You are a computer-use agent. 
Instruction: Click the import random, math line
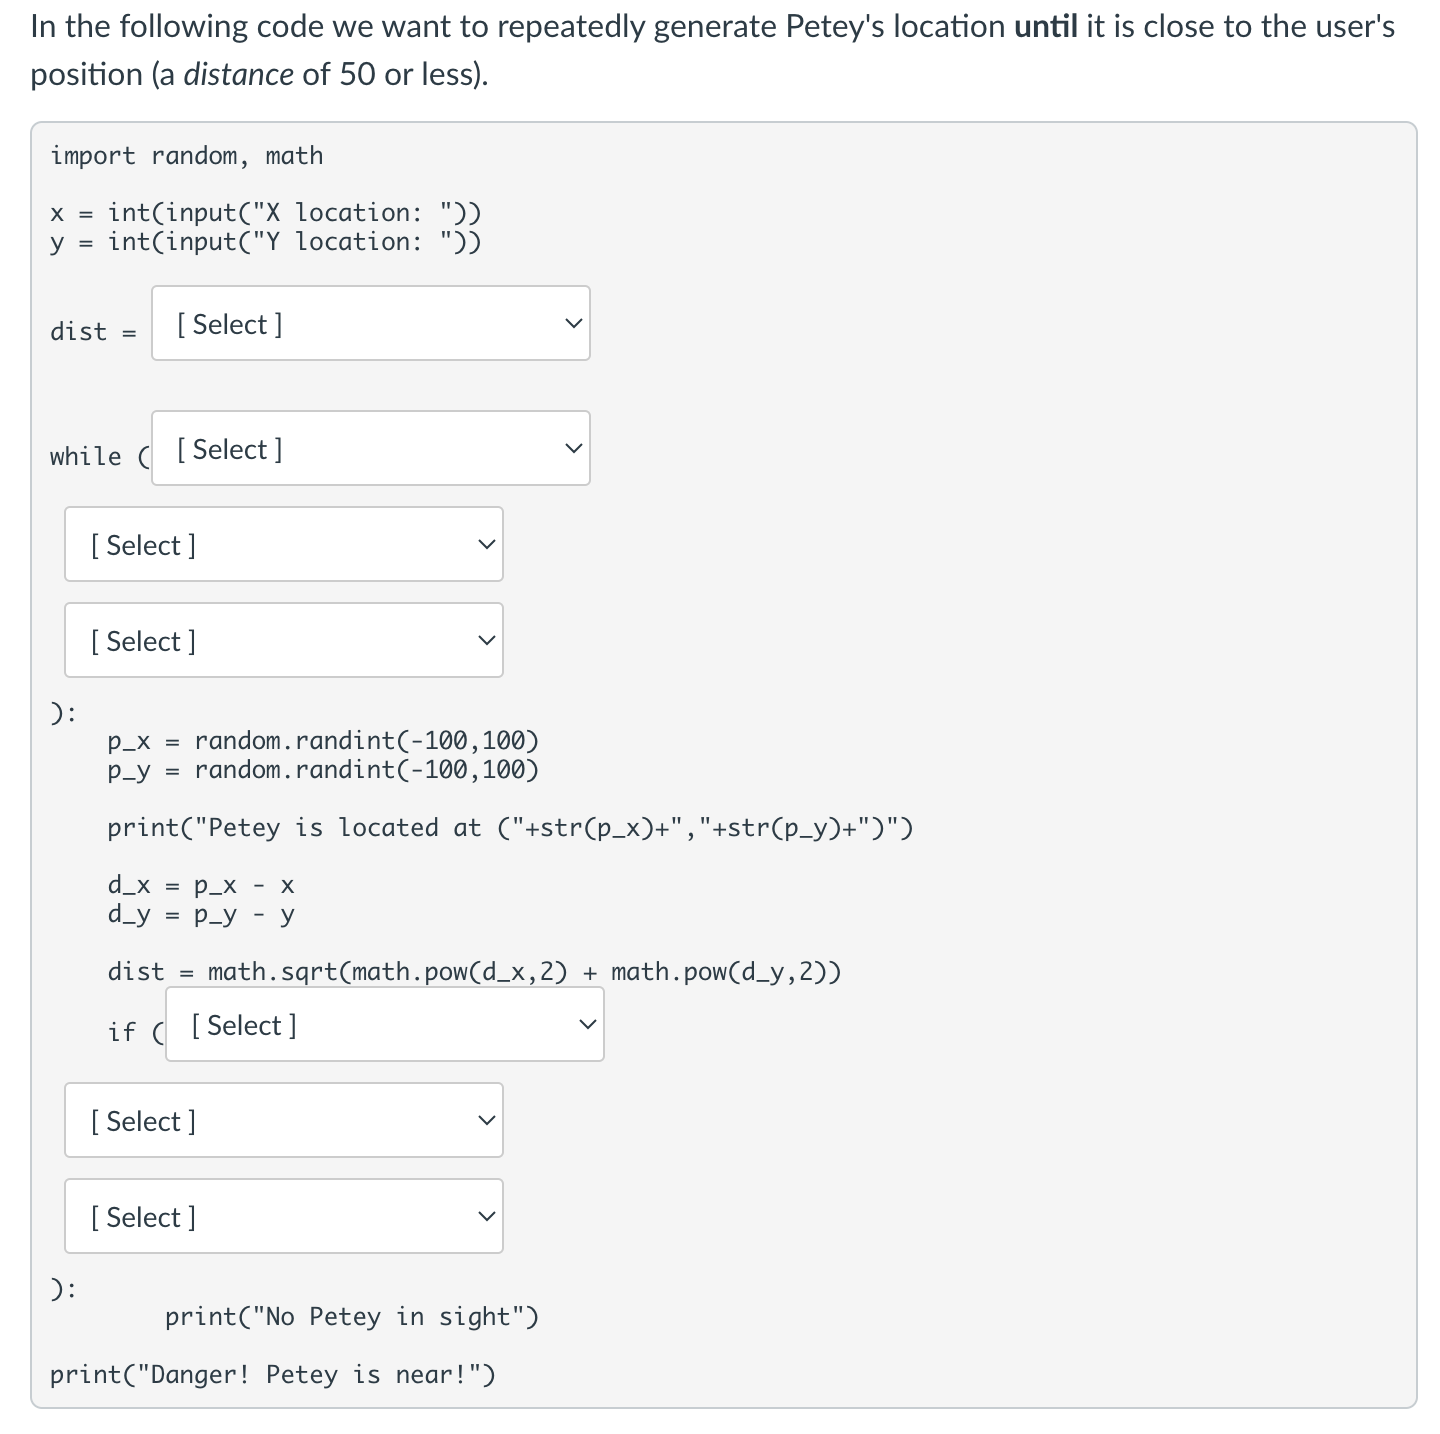pyautogui.click(x=187, y=155)
